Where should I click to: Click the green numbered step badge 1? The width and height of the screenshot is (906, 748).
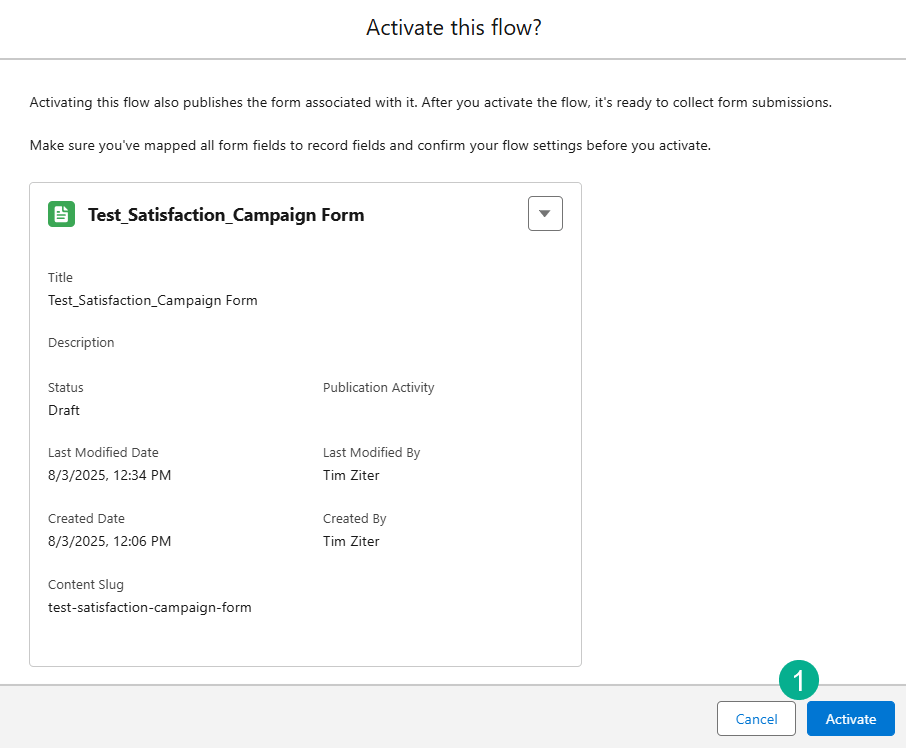click(798, 682)
